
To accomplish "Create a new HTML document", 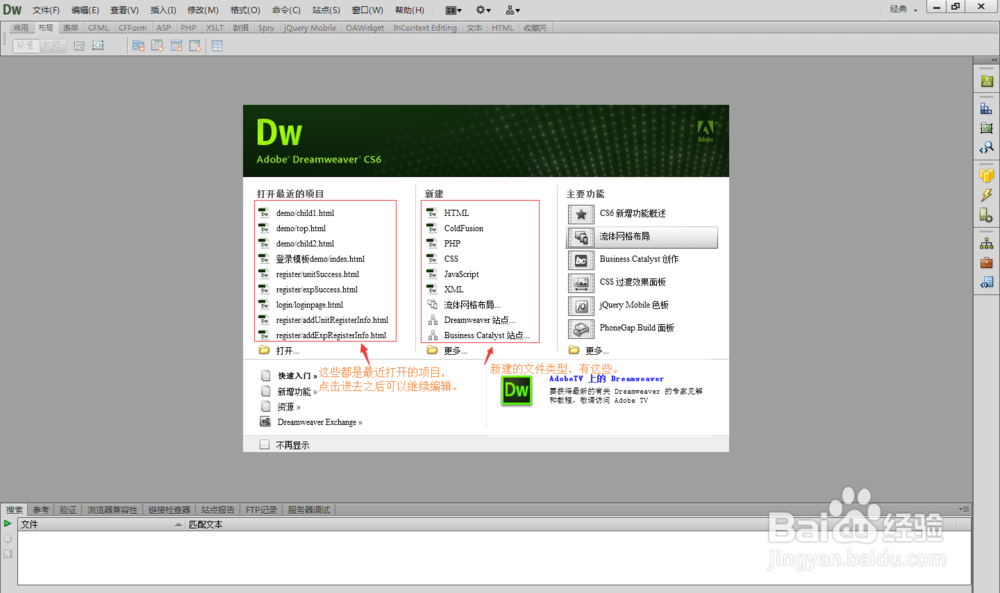I will [x=456, y=213].
